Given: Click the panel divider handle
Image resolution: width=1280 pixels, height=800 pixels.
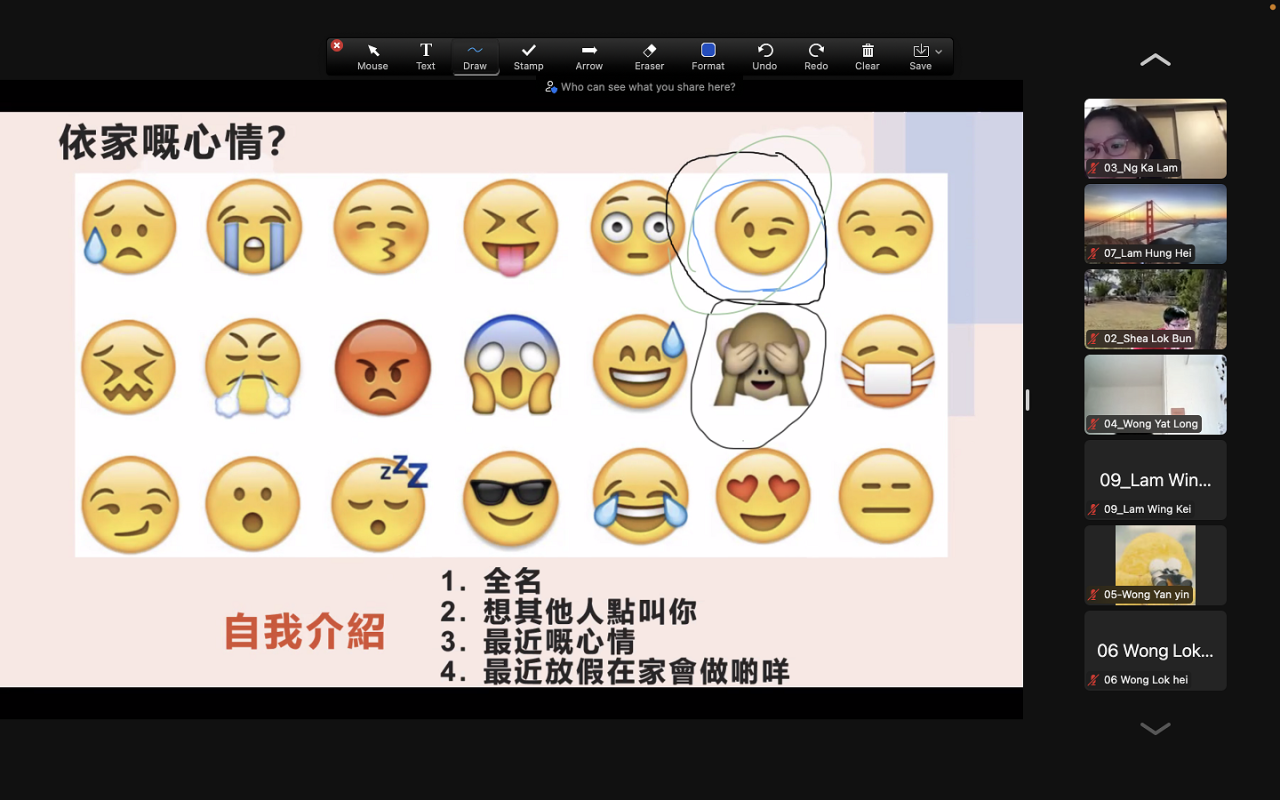Looking at the screenshot, I should [x=1027, y=400].
